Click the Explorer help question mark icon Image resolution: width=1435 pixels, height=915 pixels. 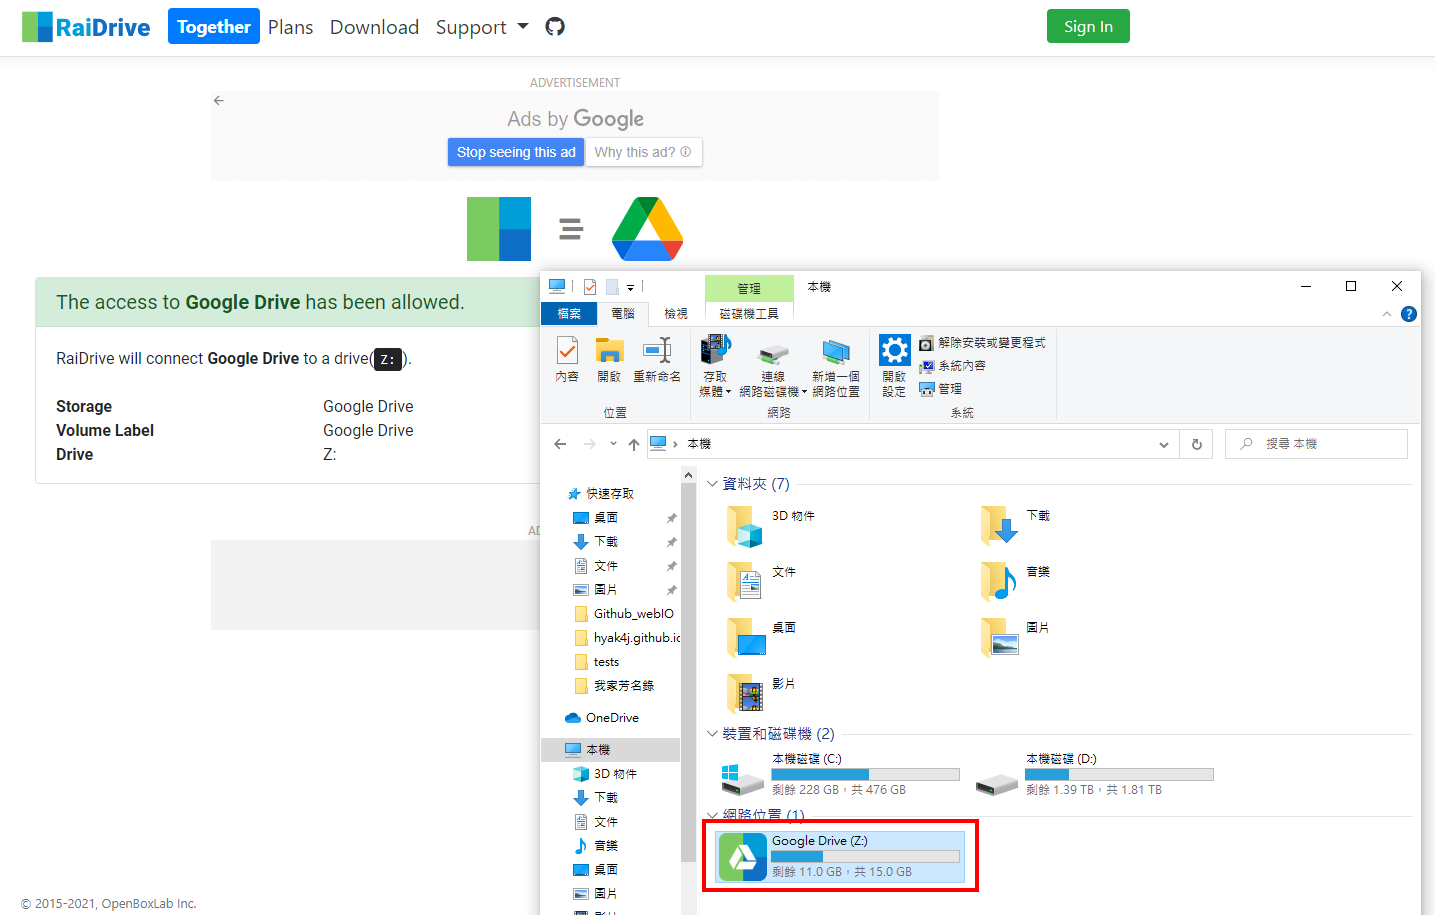click(1409, 314)
